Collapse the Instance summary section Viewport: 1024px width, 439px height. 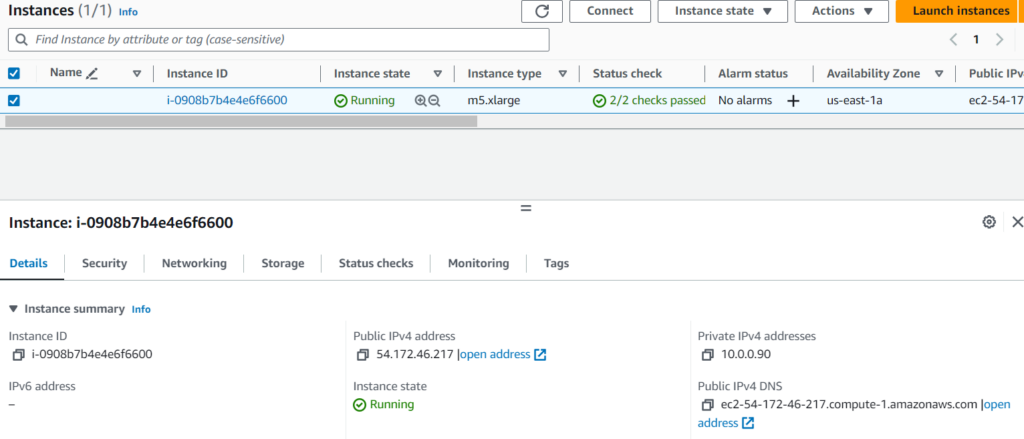(x=13, y=309)
